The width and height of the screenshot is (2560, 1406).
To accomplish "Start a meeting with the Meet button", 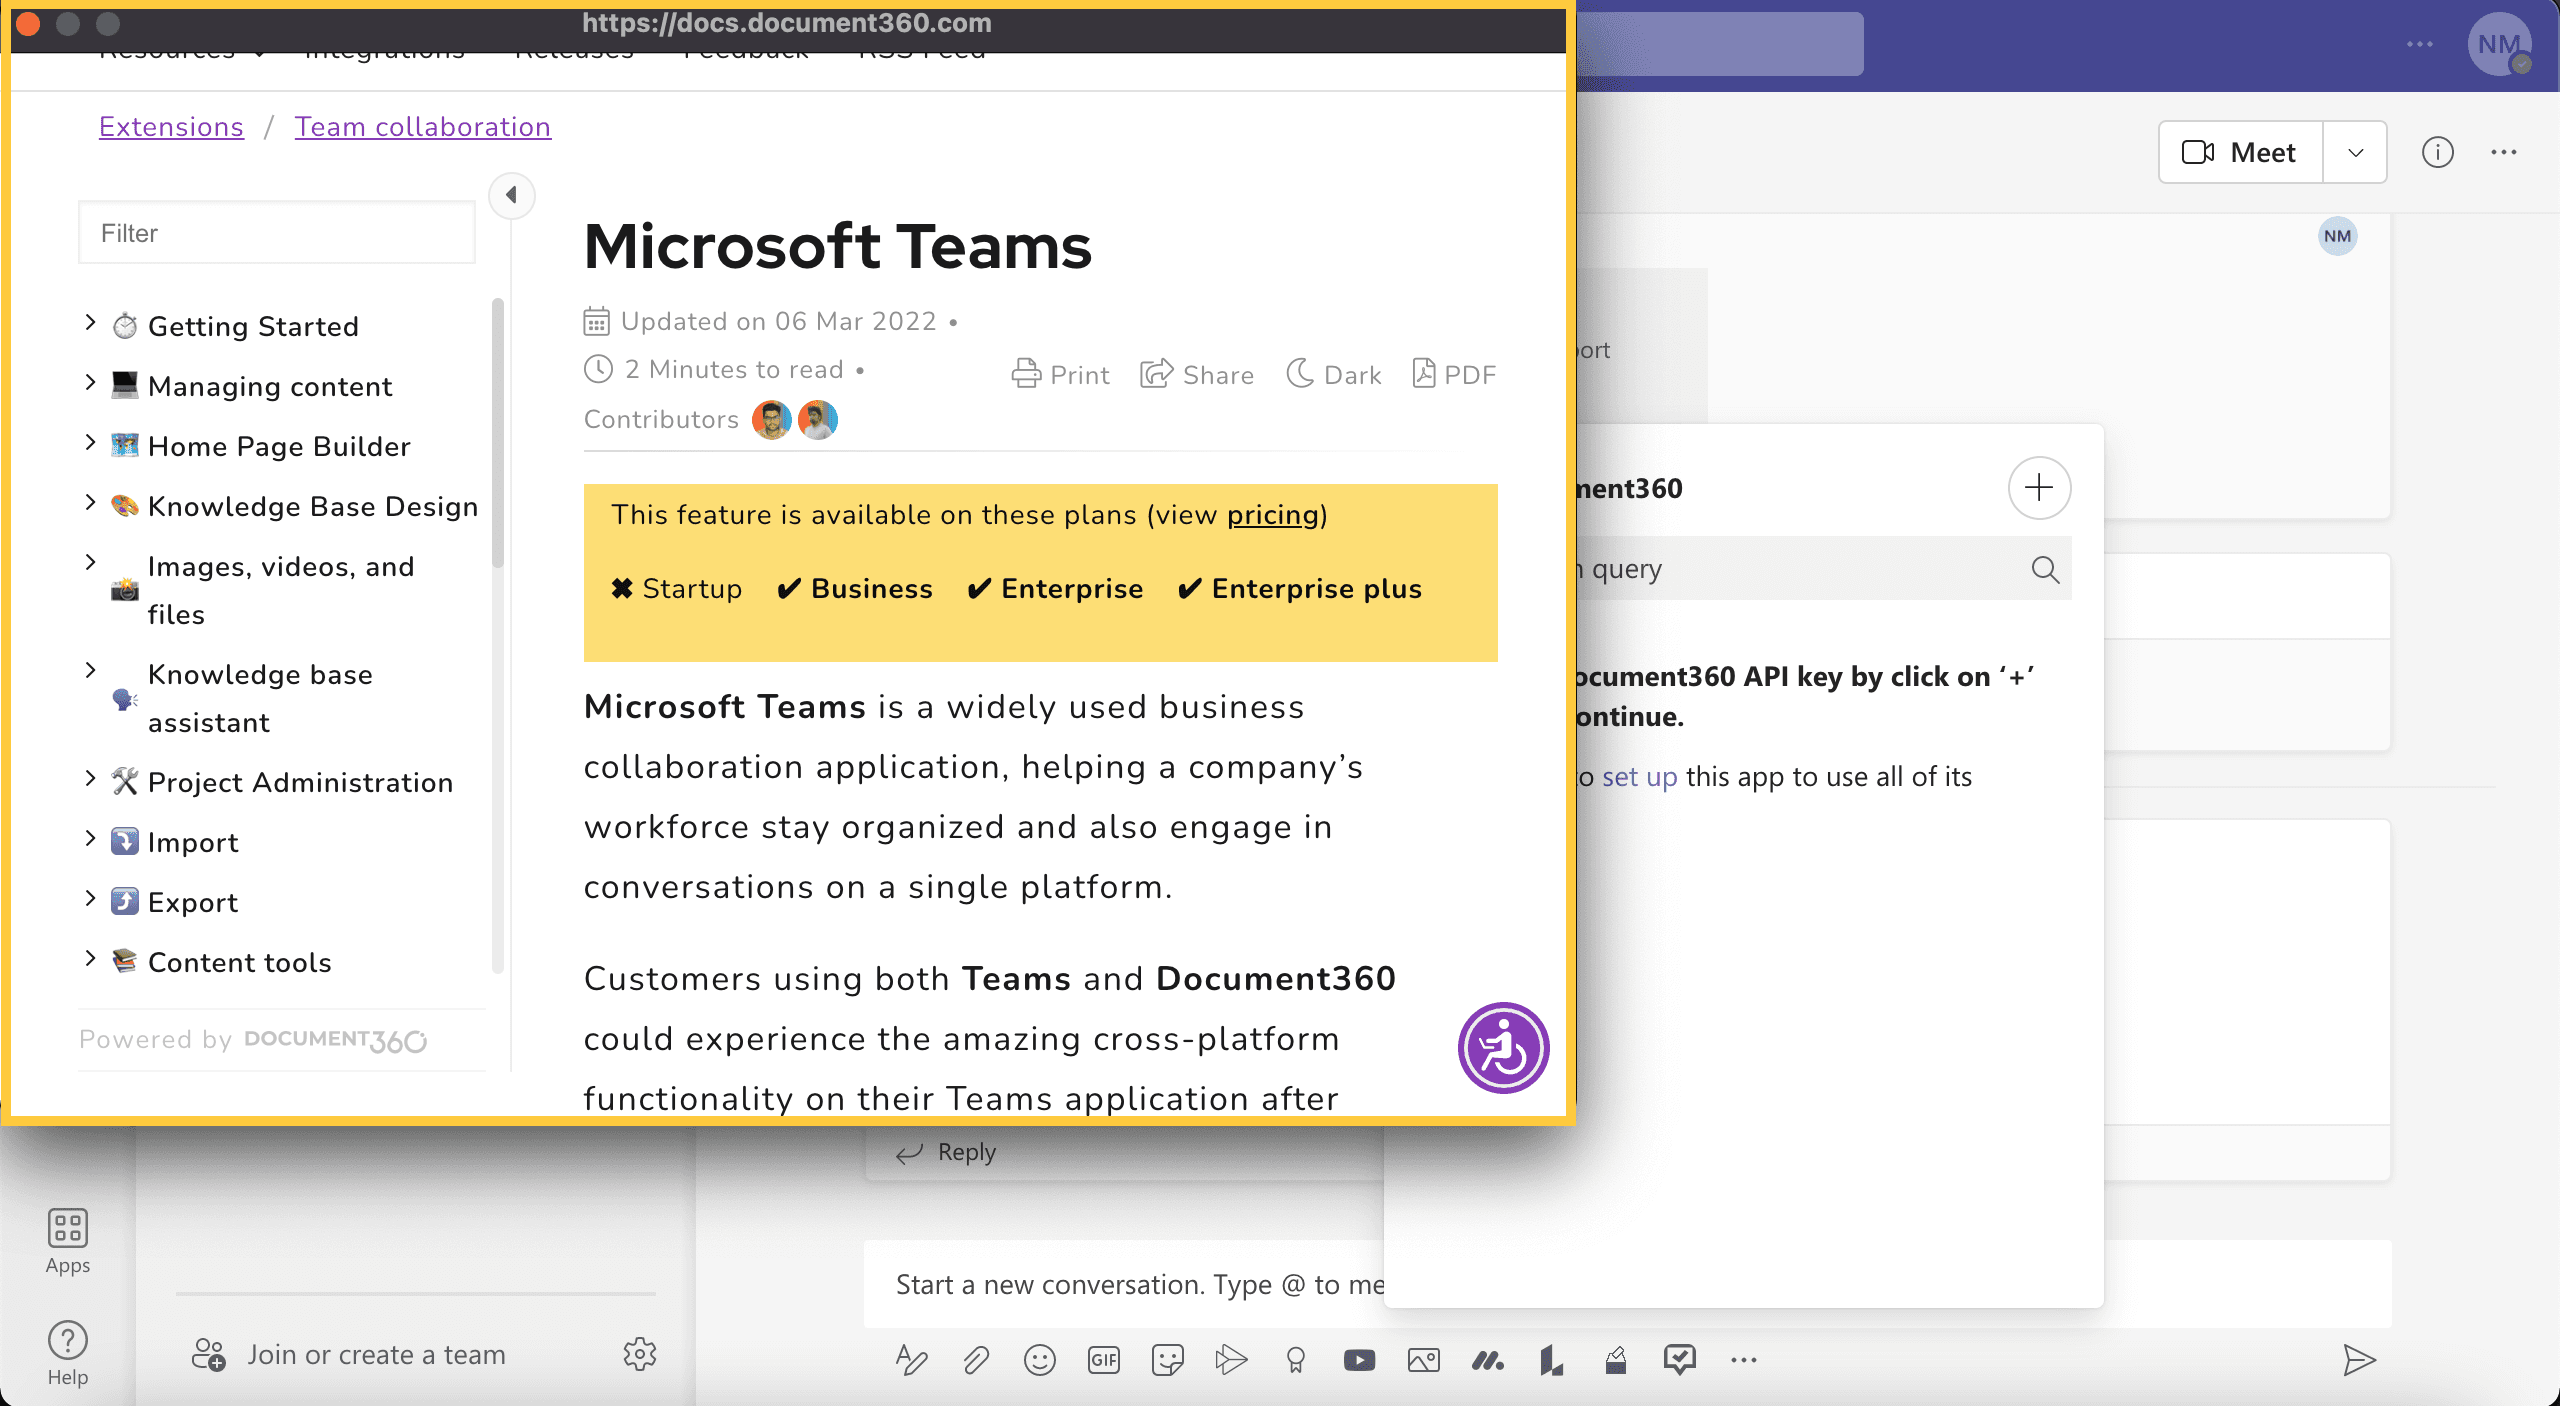I will click(2240, 152).
